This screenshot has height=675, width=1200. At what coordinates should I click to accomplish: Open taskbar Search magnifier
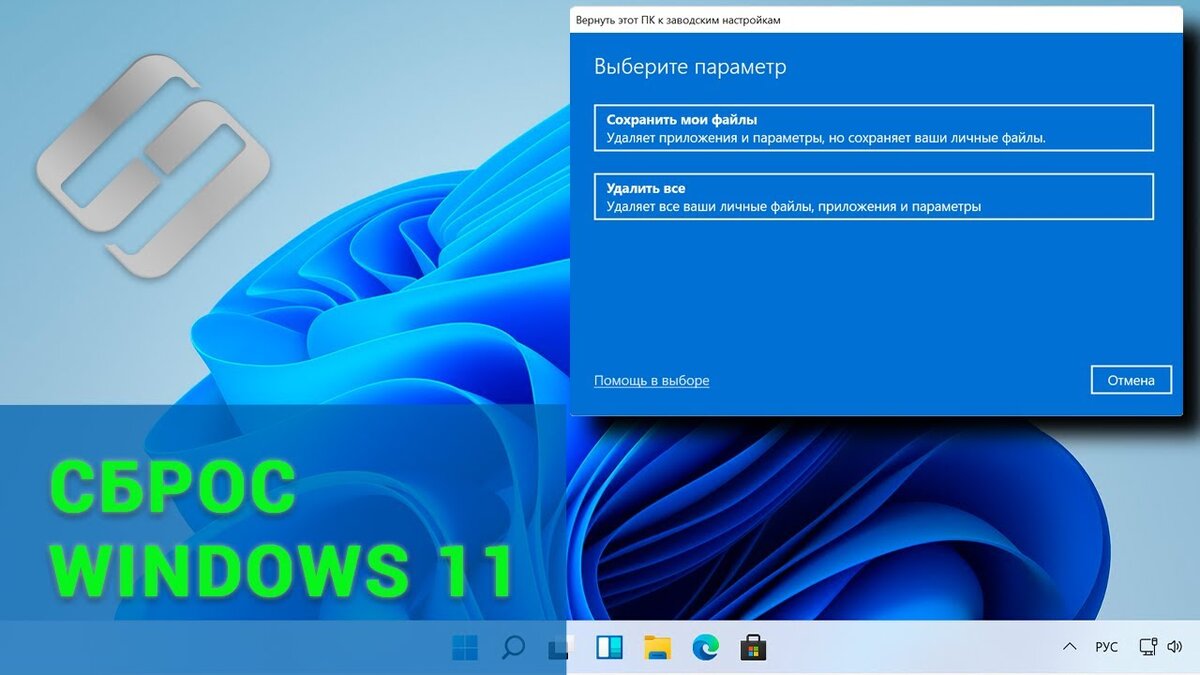(x=513, y=647)
